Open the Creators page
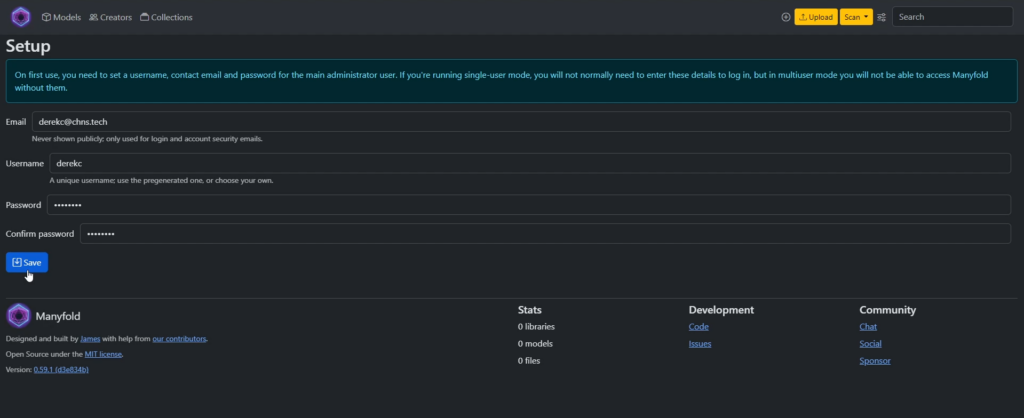 (x=110, y=17)
